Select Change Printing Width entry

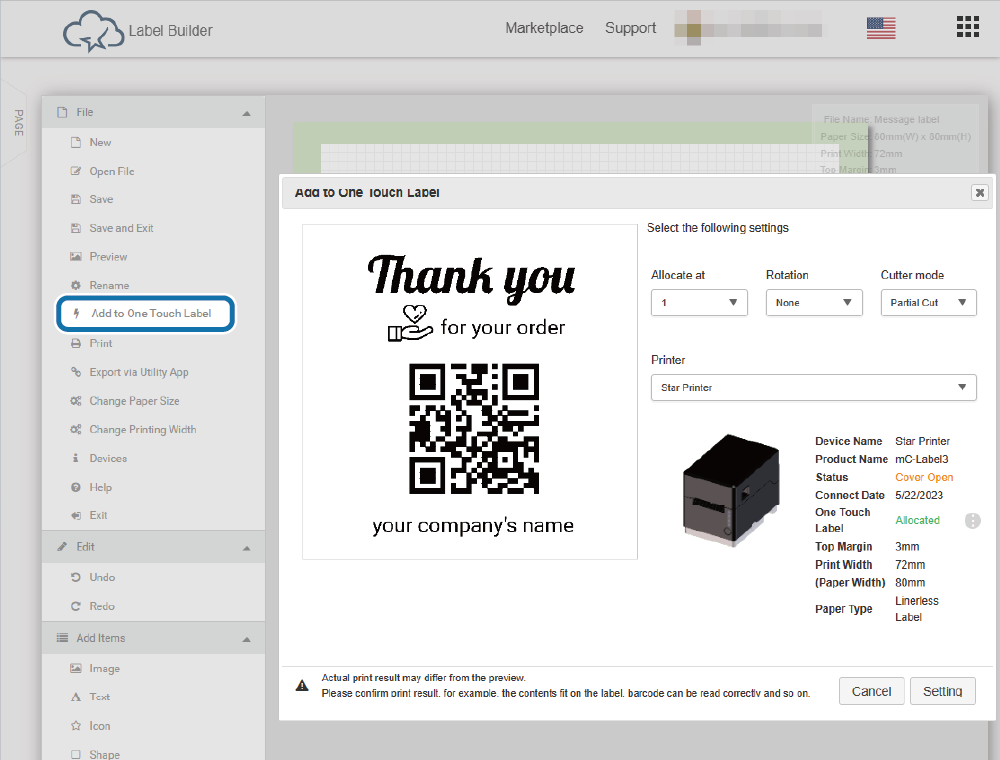143,429
